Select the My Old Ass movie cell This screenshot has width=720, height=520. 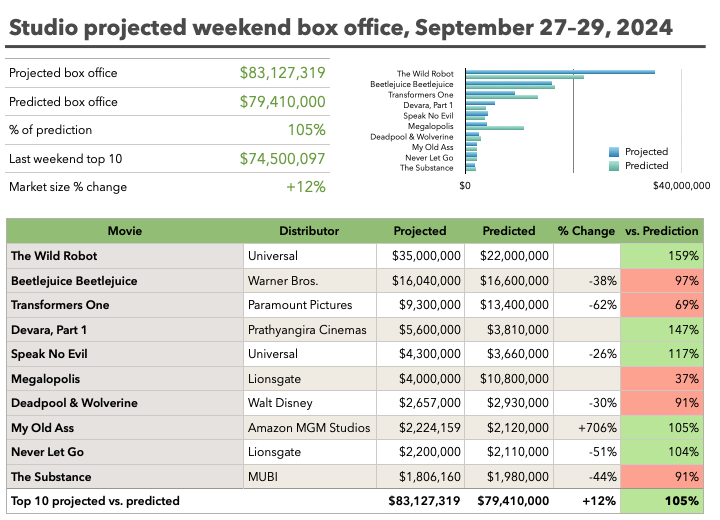tap(125, 428)
